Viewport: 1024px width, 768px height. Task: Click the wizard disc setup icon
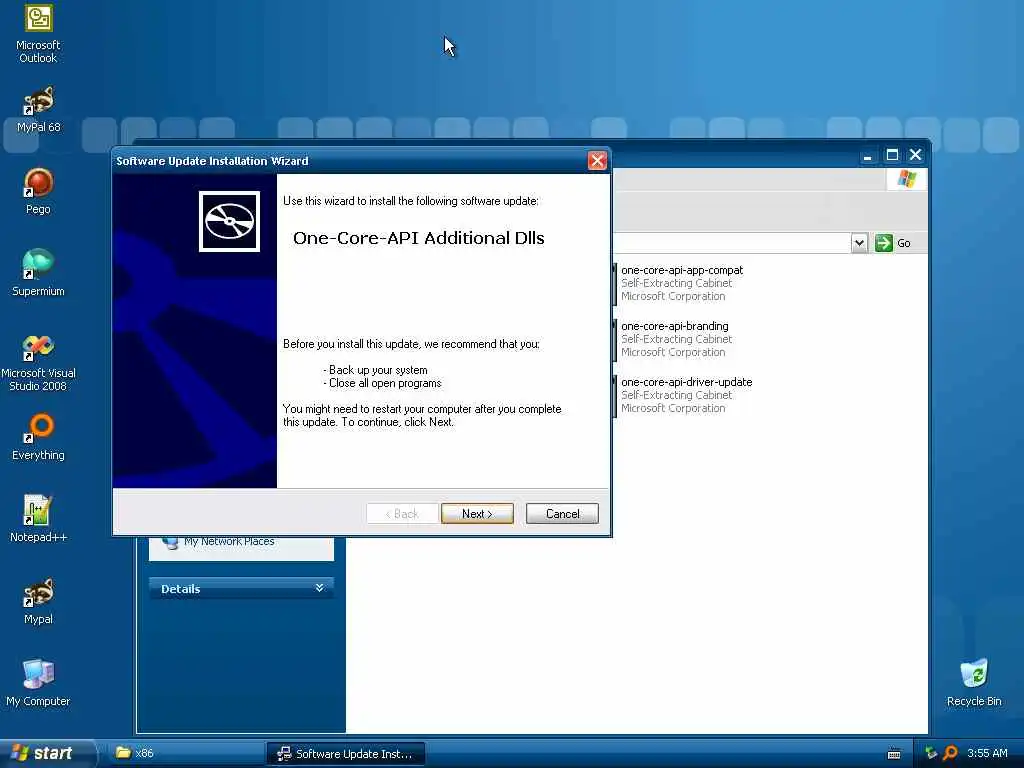click(x=229, y=221)
